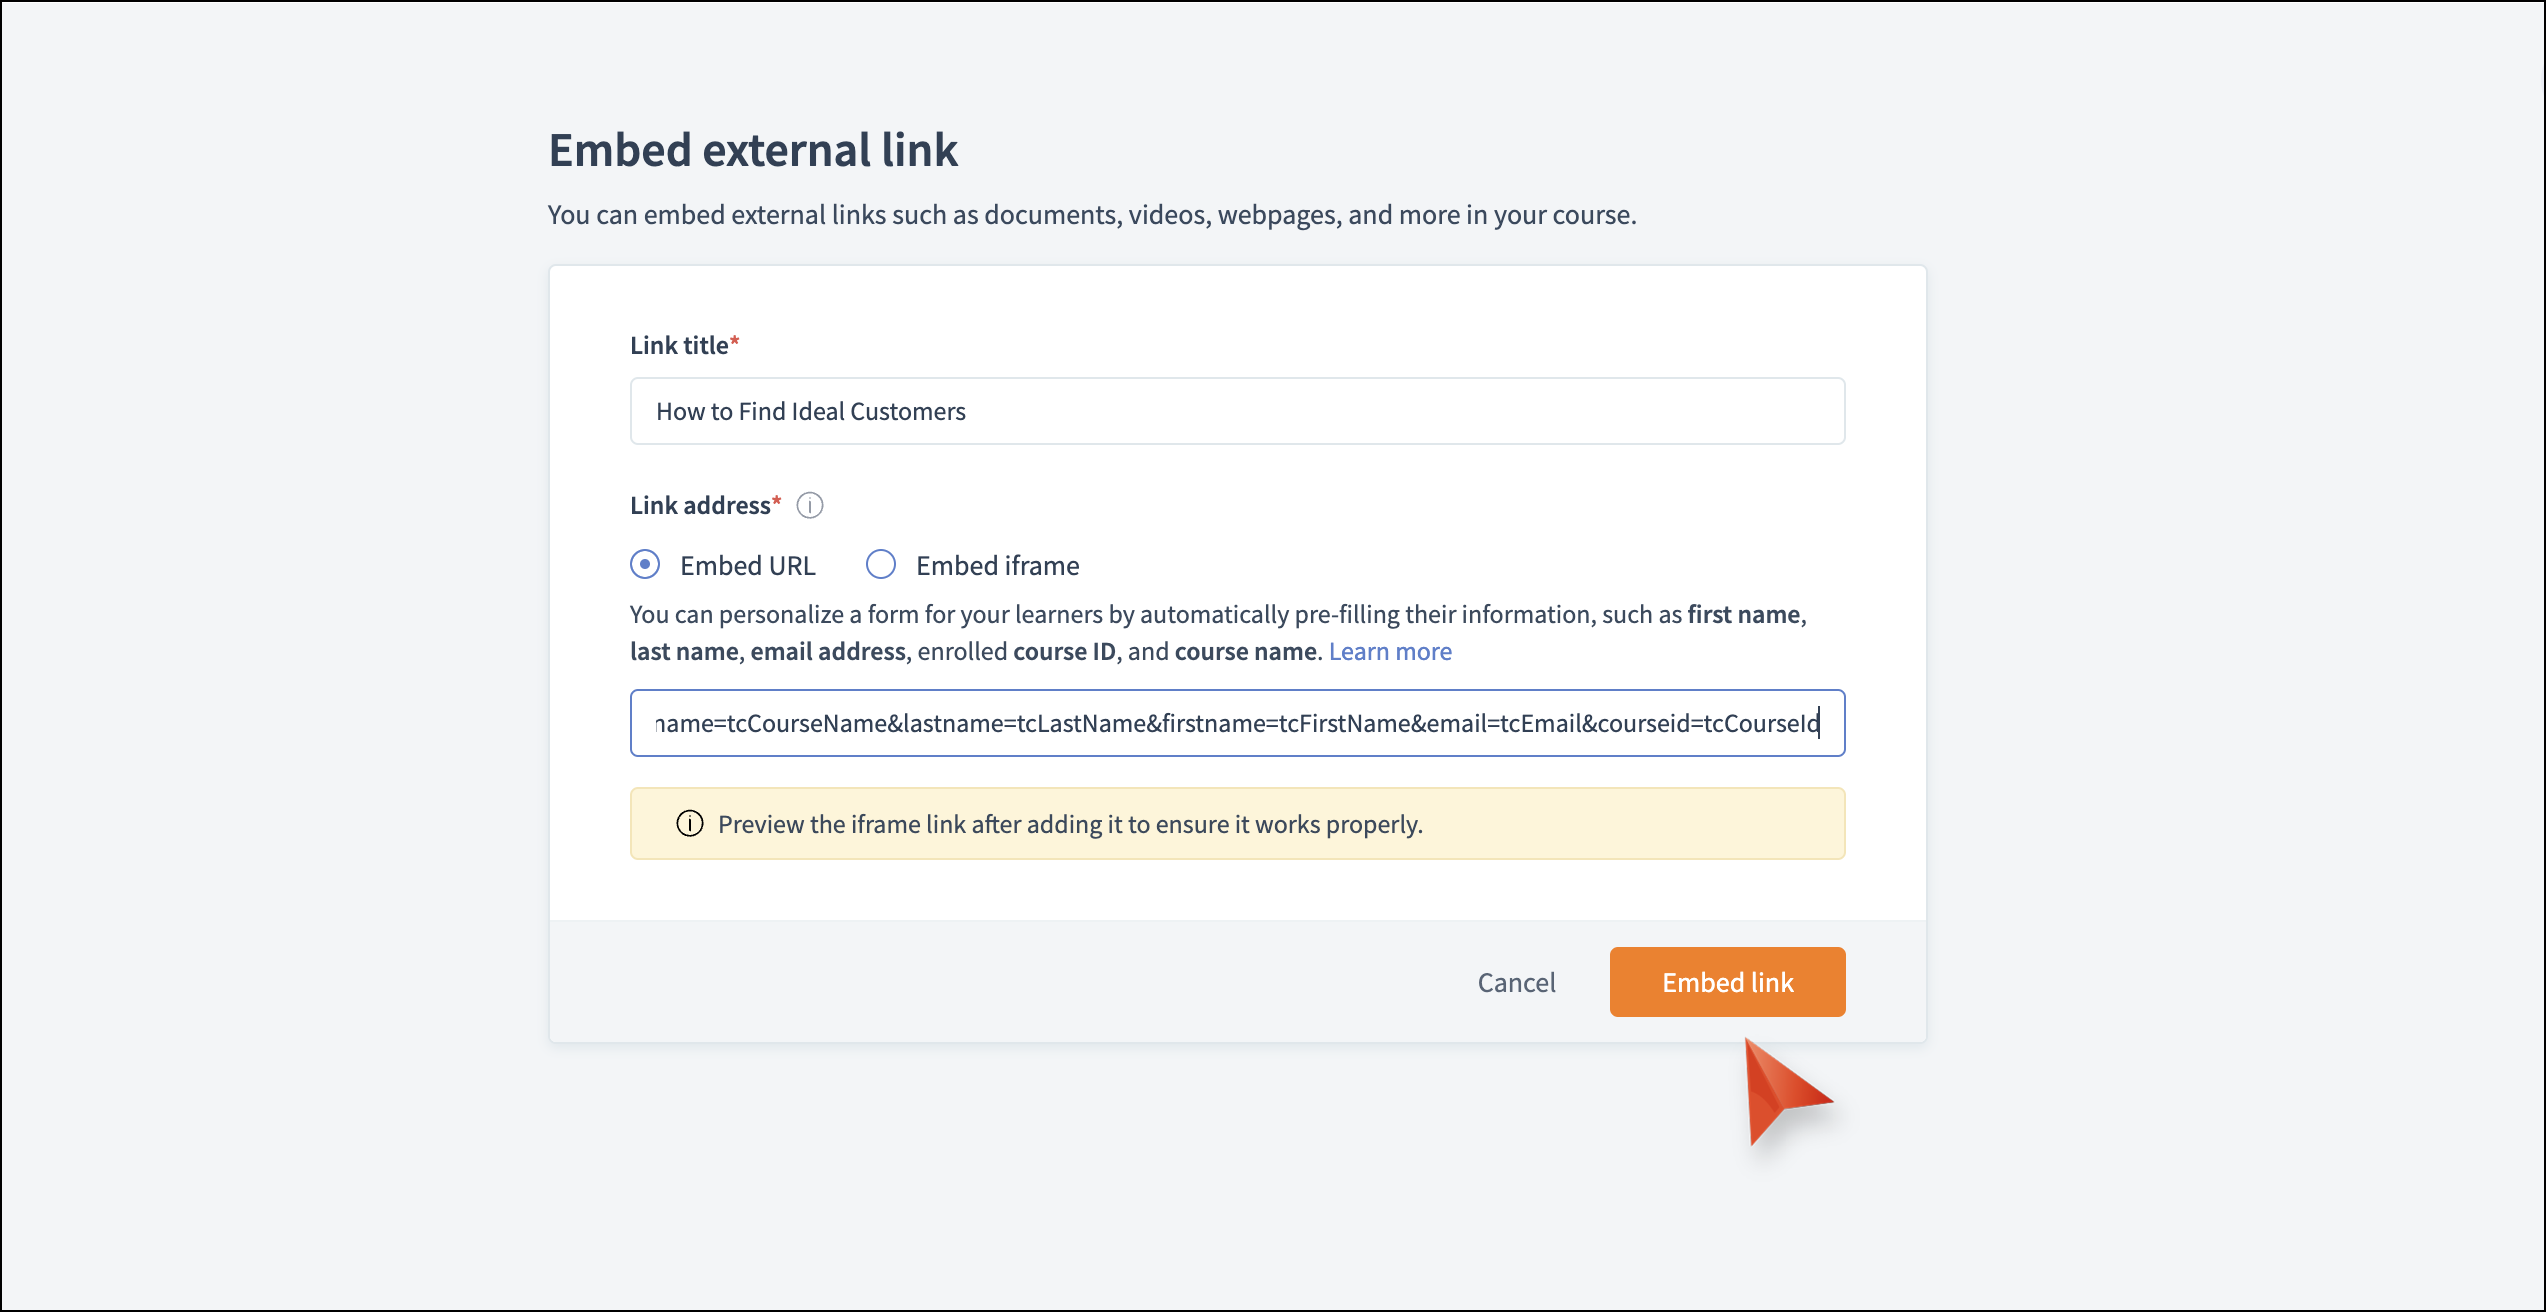Open the Learn more link
The height and width of the screenshot is (1312, 2546).
[1390, 652]
